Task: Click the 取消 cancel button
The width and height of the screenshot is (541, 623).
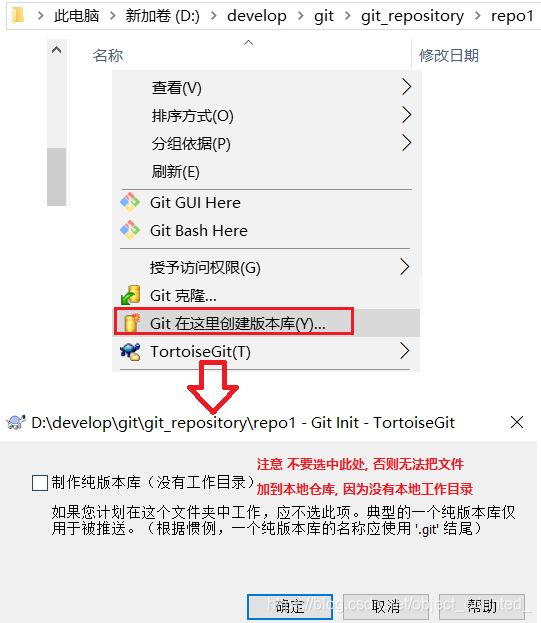Action: [386, 607]
